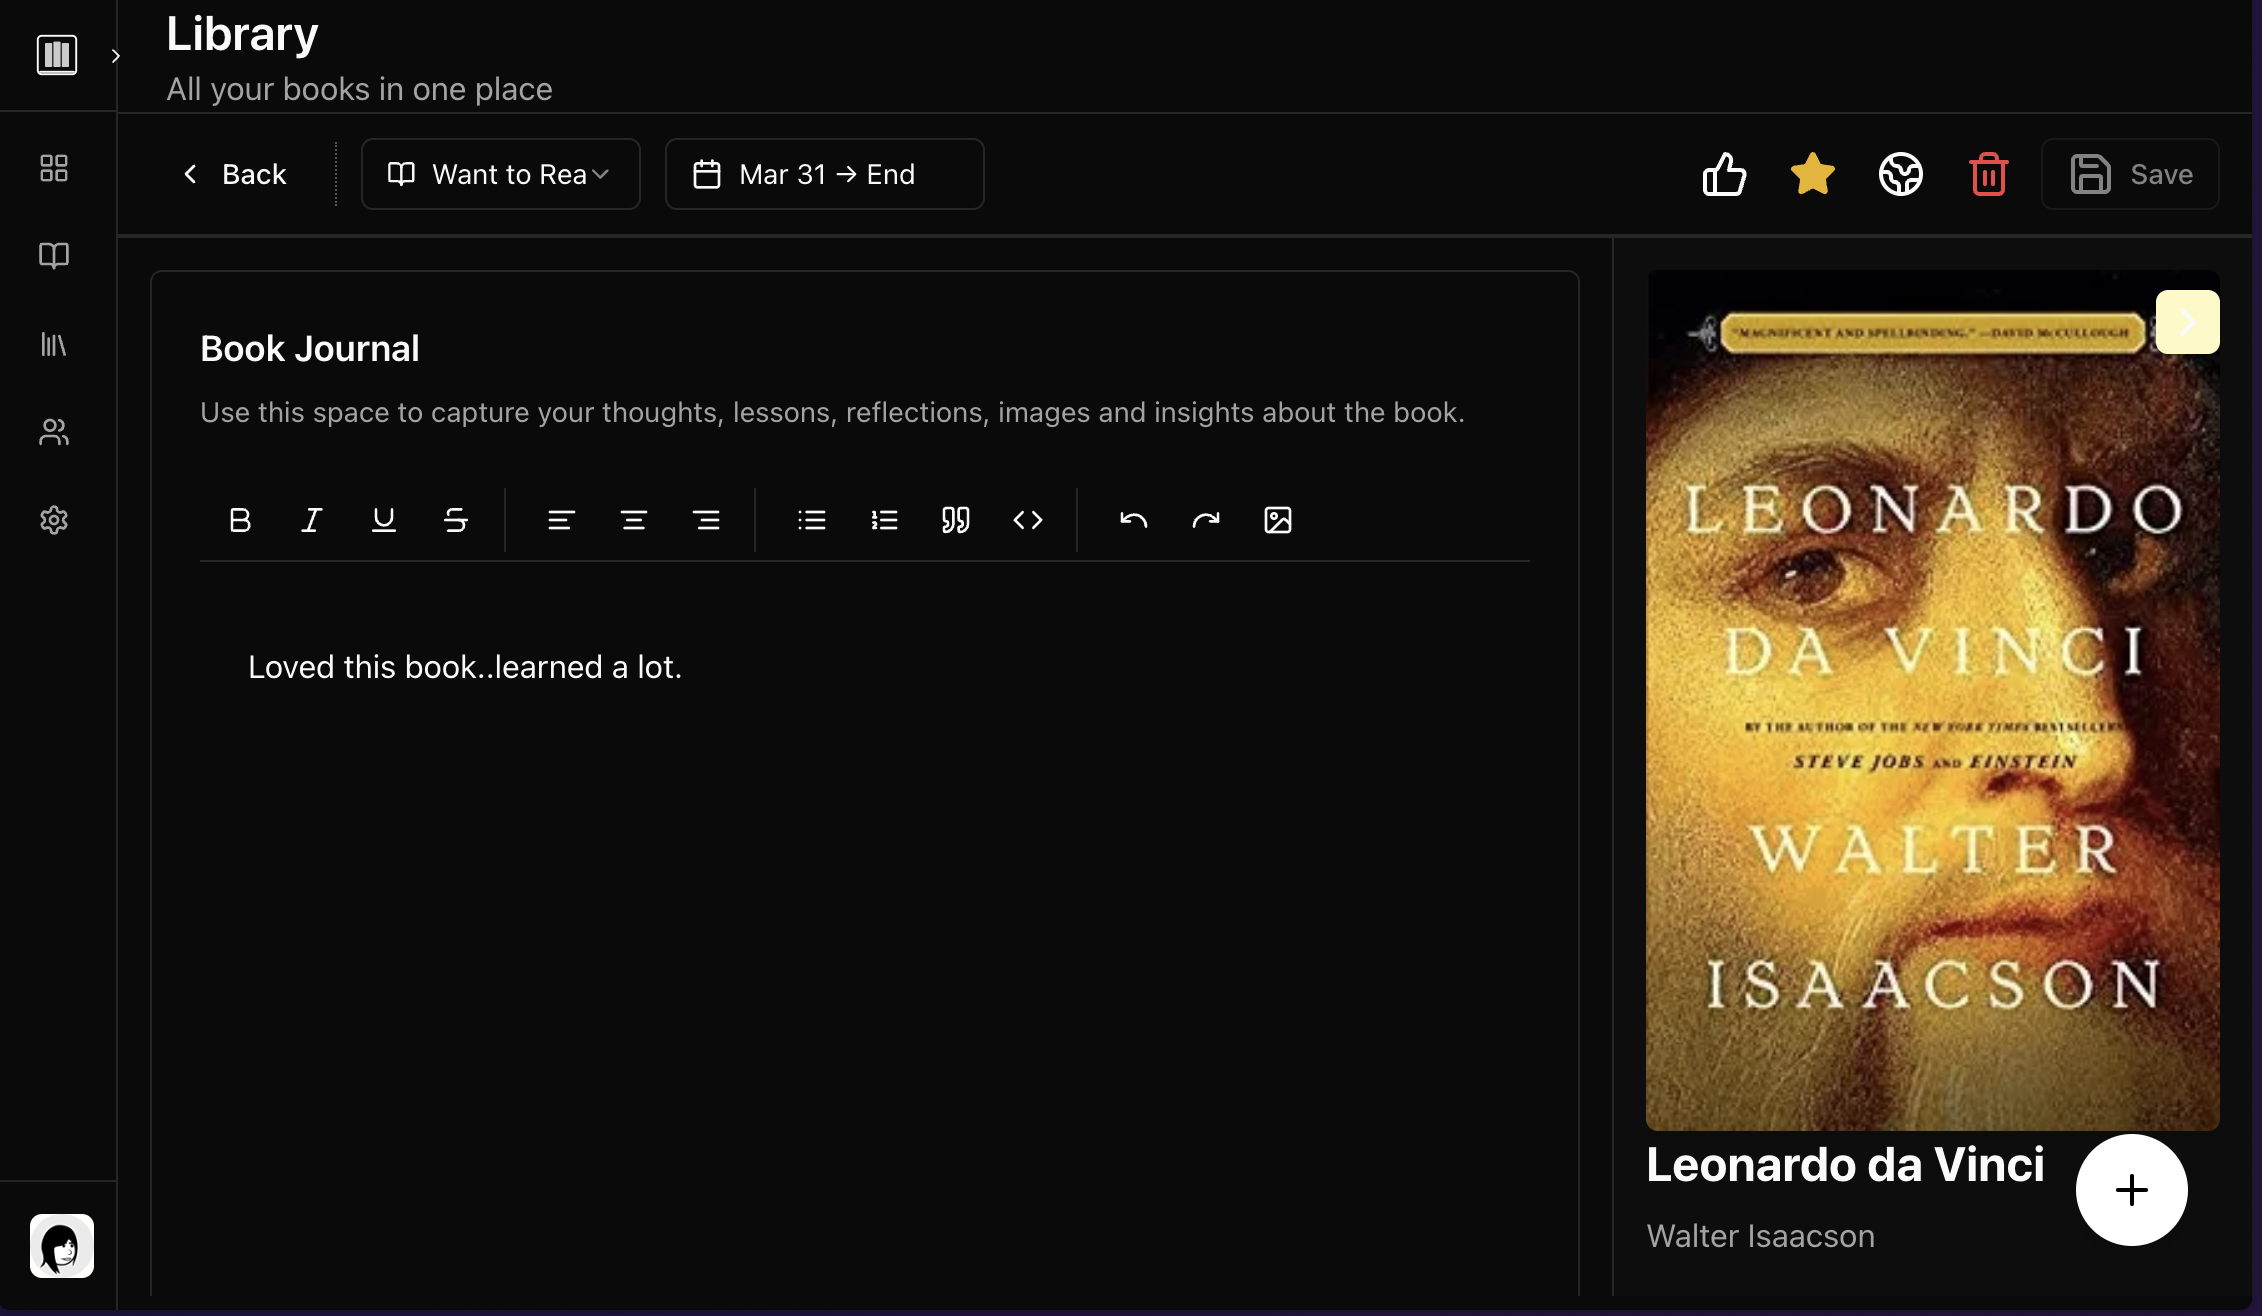Insert a numbered list

pyautogui.click(x=884, y=520)
